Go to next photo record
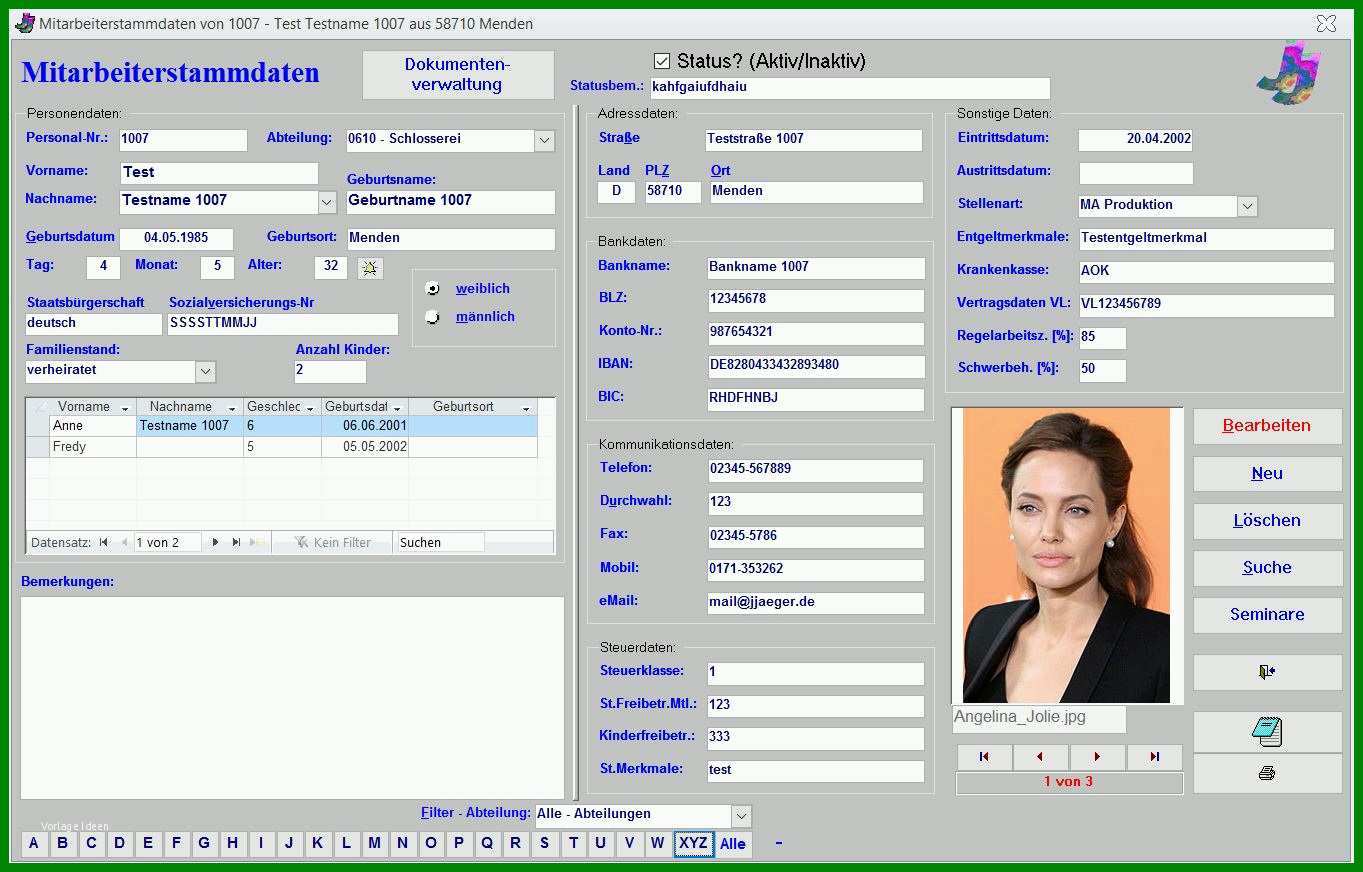Screen dimensions: 1363x872 [x=1097, y=757]
